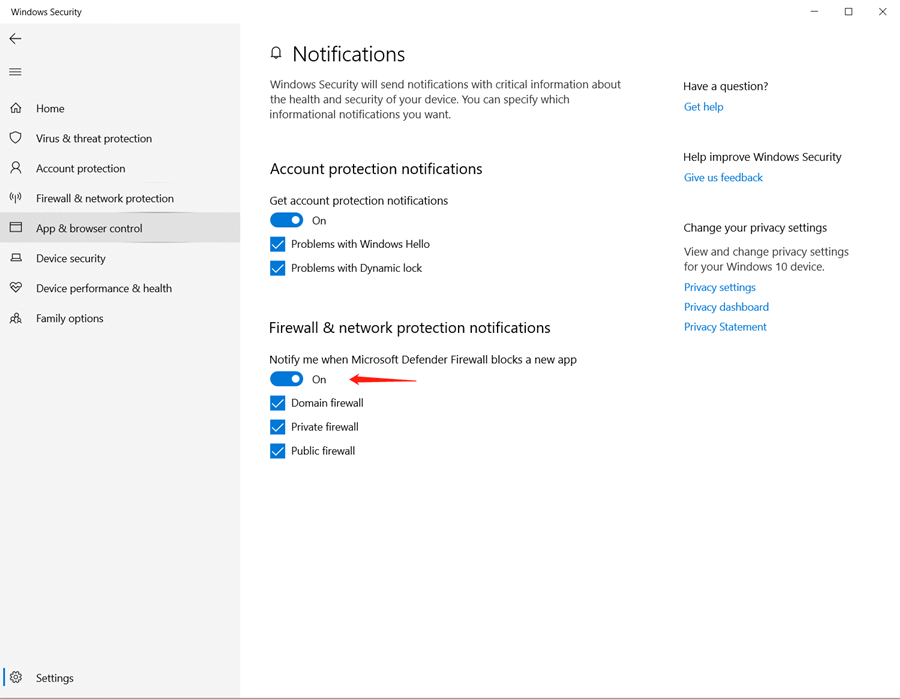900x699 pixels.
Task: Uncheck Problems with Windows Hello
Action: click(x=278, y=244)
